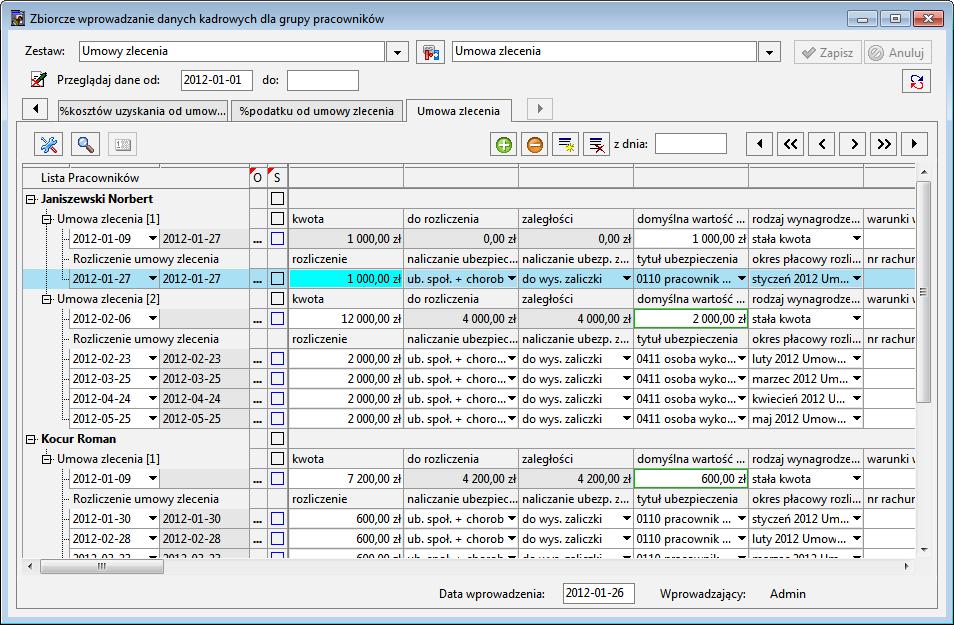Go to the next record with the single right chevron
Screen dimensions: 954x625
point(852,144)
